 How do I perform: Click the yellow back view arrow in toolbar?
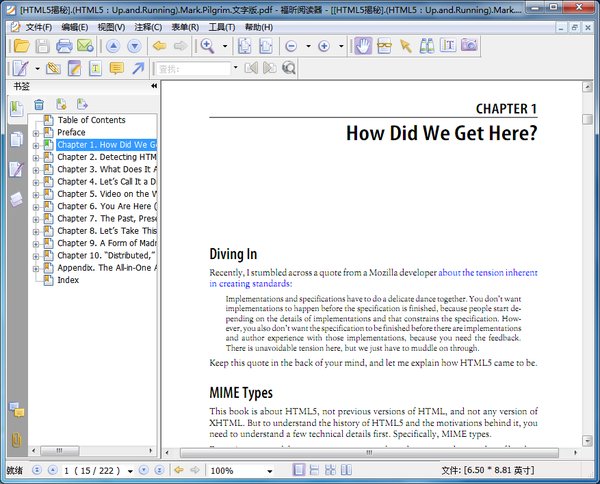tap(160, 46)
